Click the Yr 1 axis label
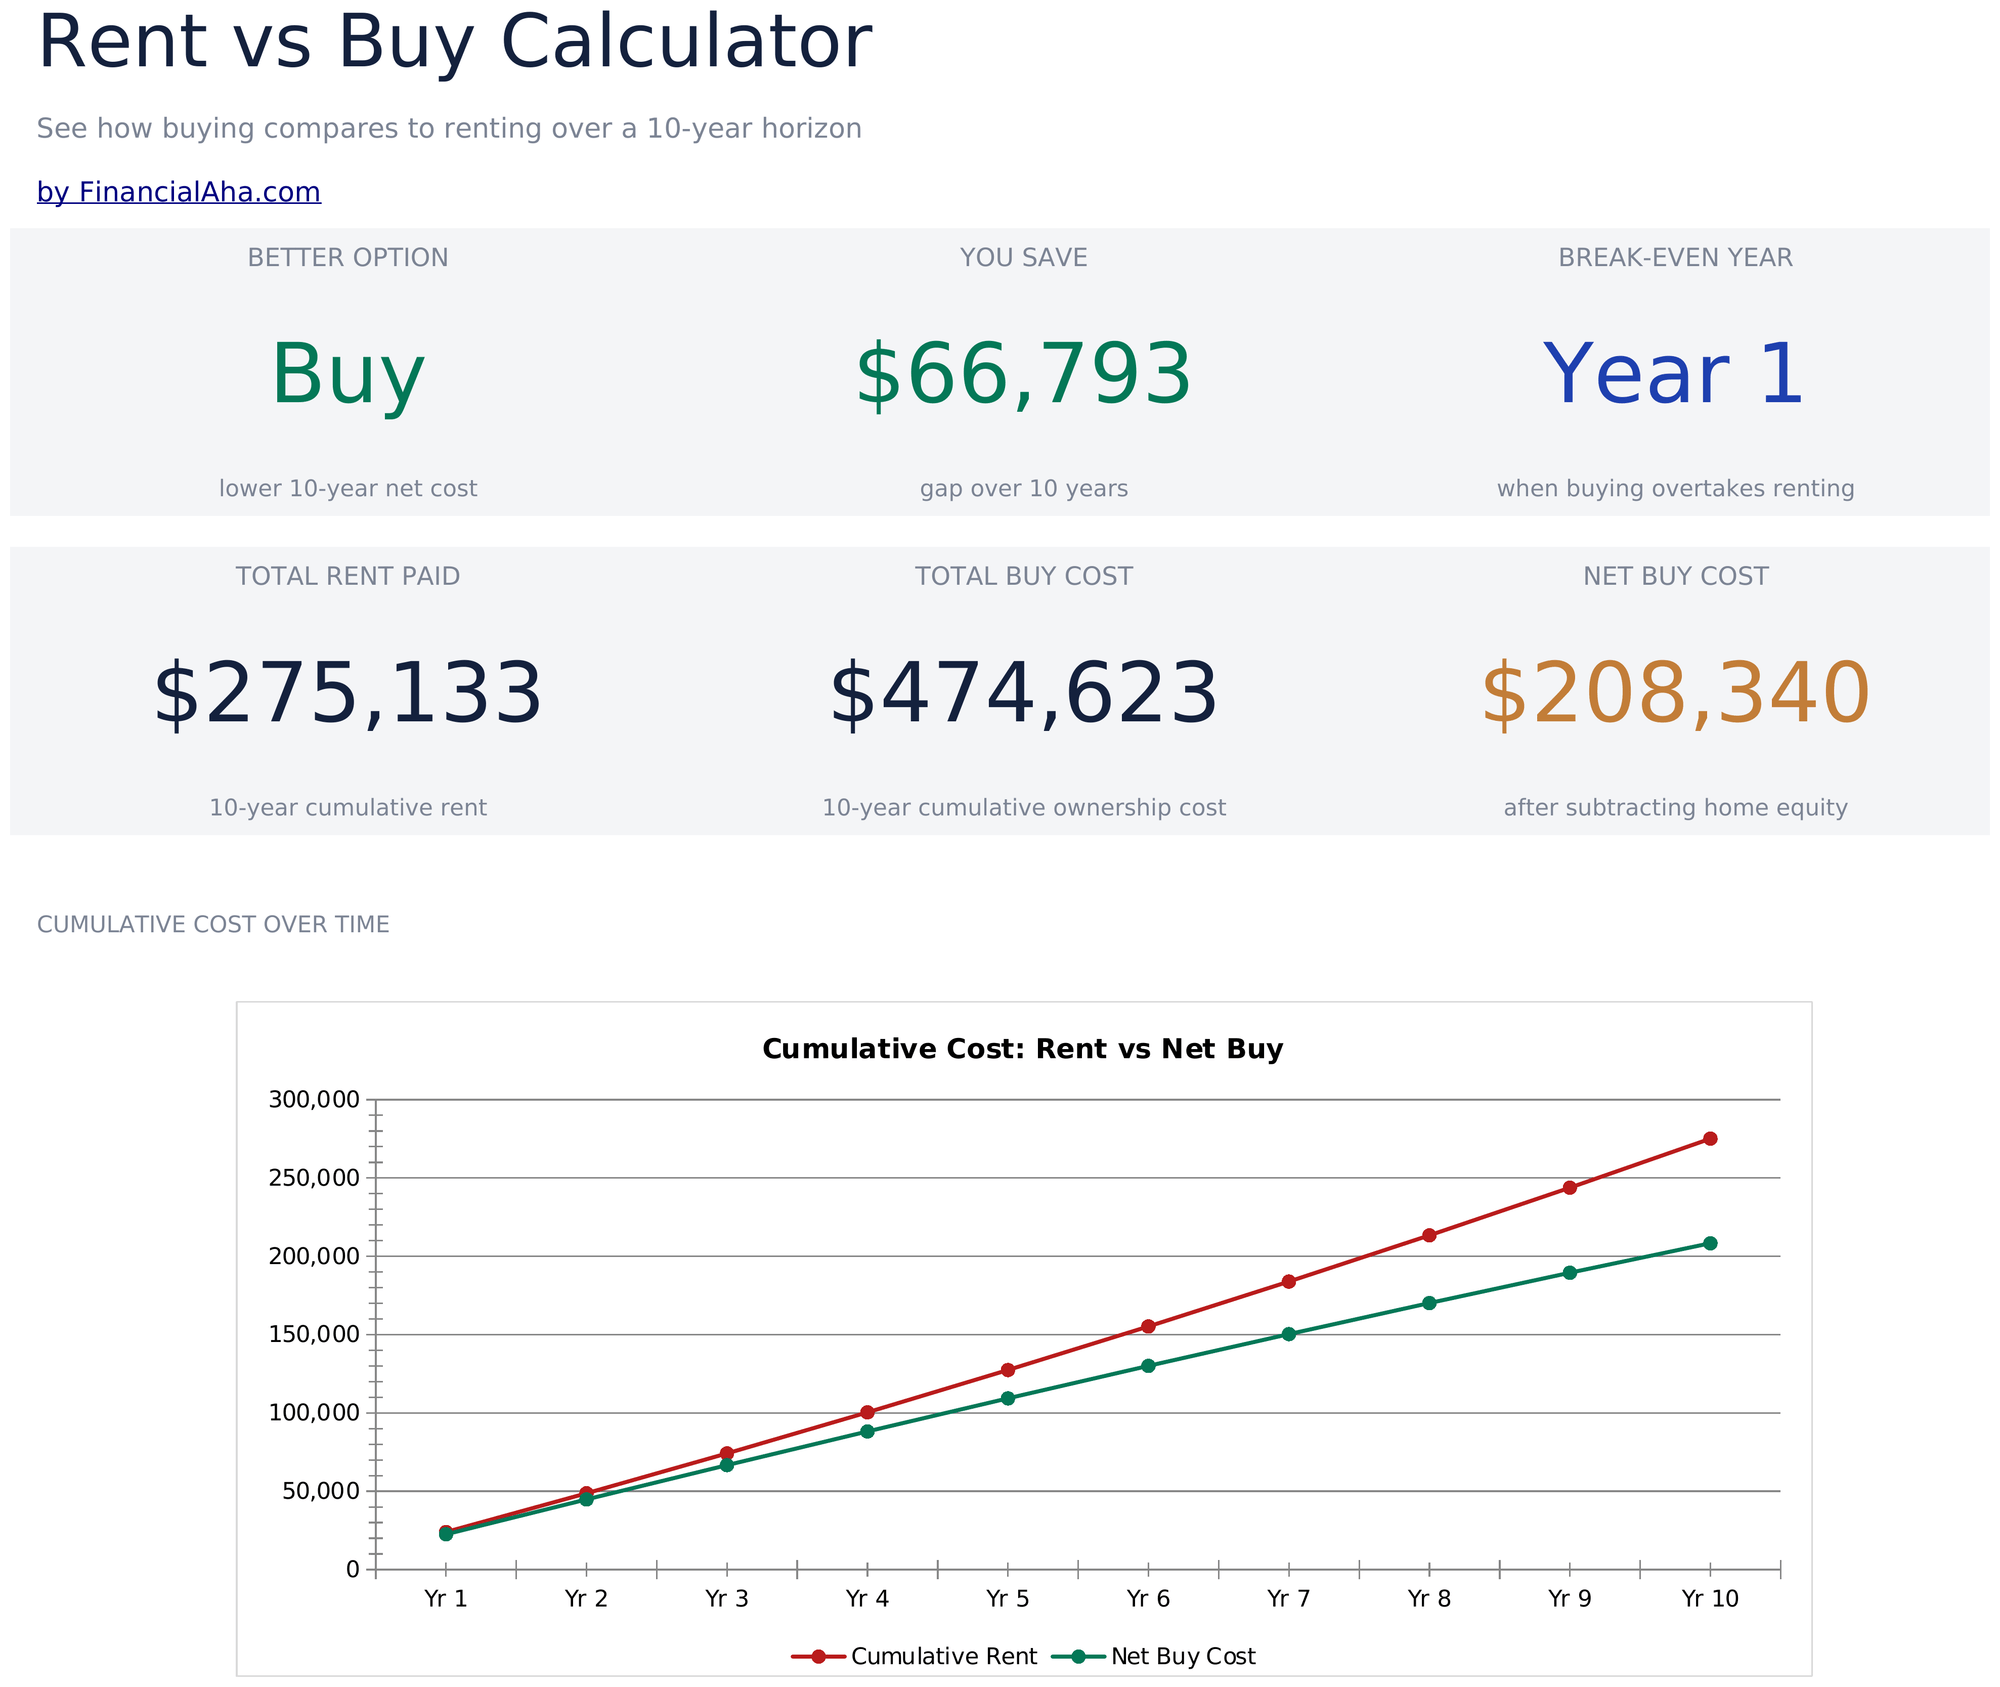 [x=446, y=1598]
